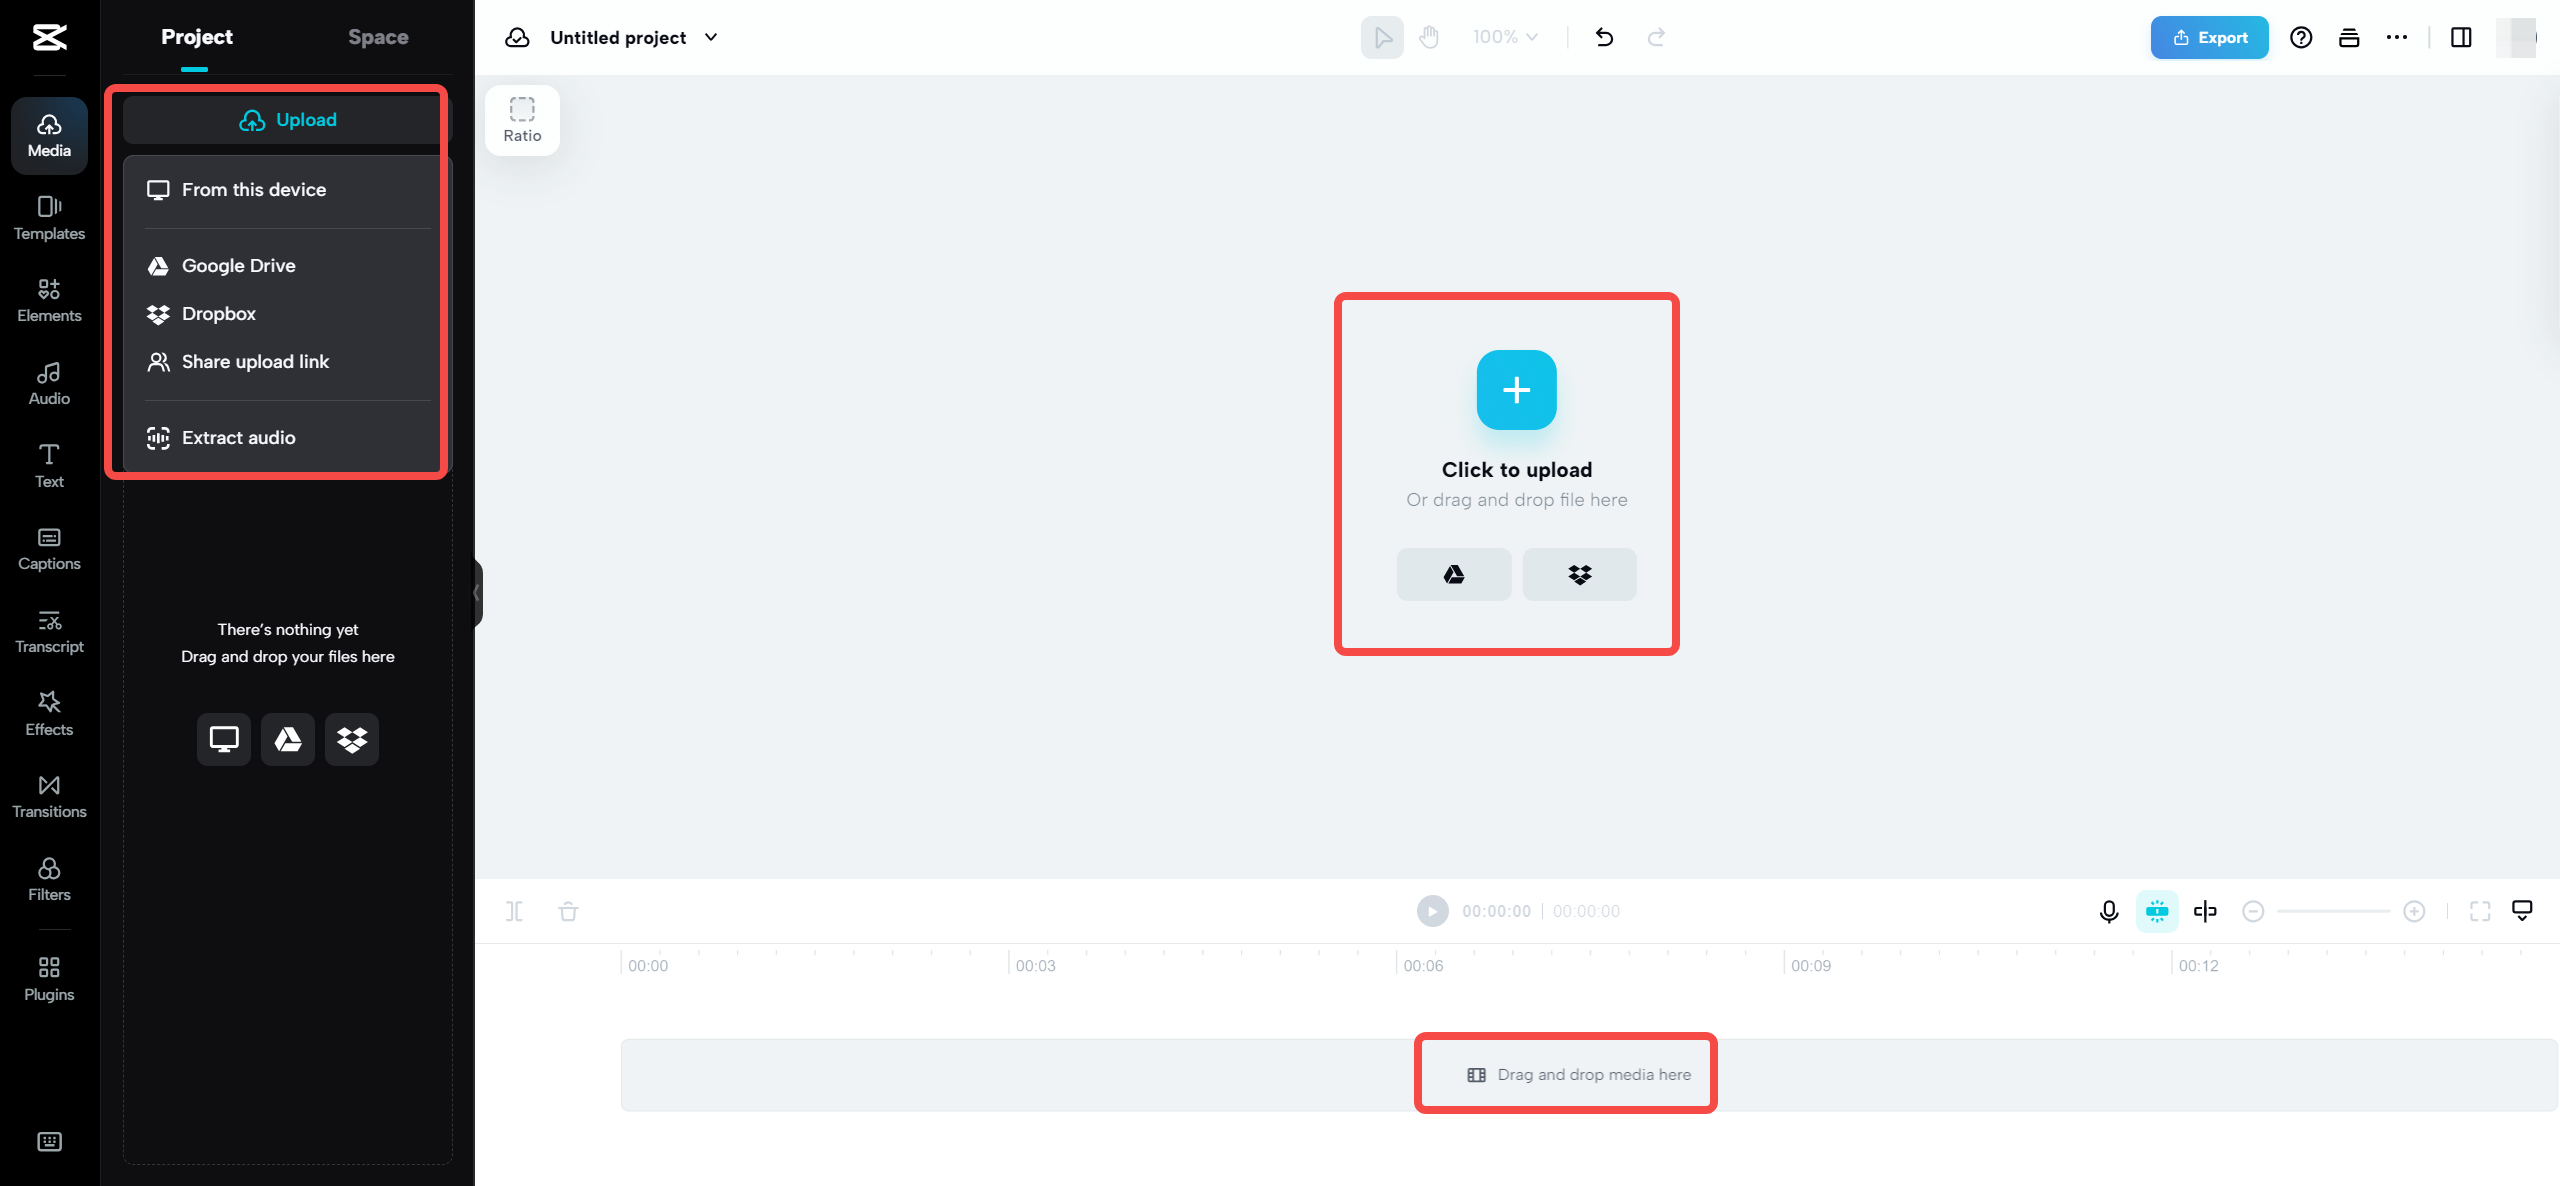The width and height of the screenshot is (2560, 1186).
Task: Click the timeline zoom slider track
Action: pos(2332,911)
